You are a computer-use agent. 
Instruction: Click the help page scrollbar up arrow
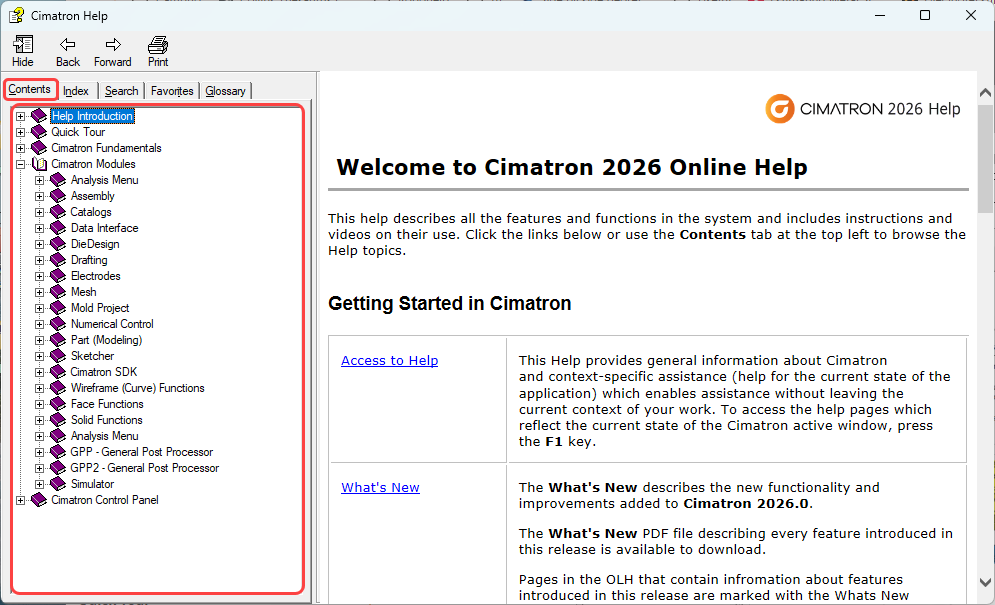coord(985,93)
